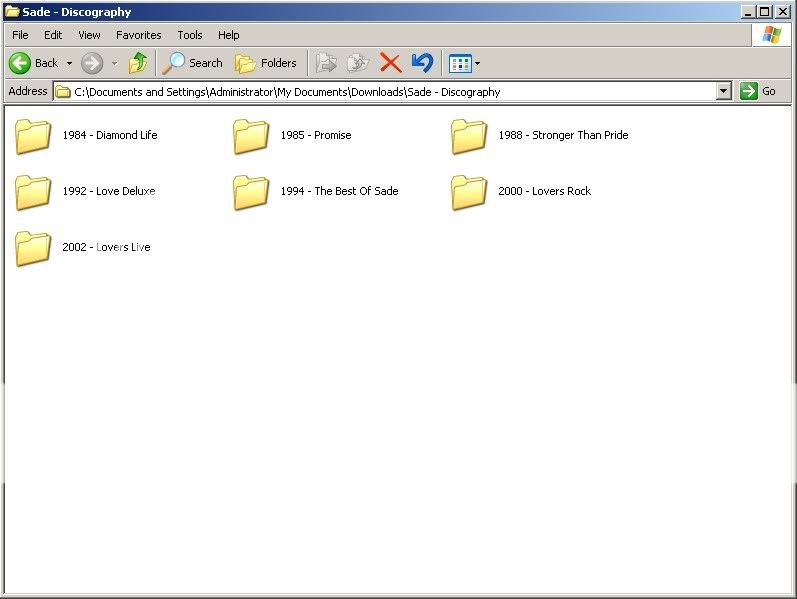Open the Search panel

click(x=193, y=63)
